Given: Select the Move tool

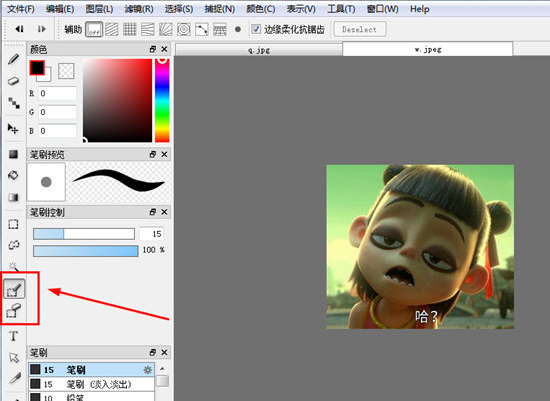Looking at the screenshot, I should [x=13, y=129].
